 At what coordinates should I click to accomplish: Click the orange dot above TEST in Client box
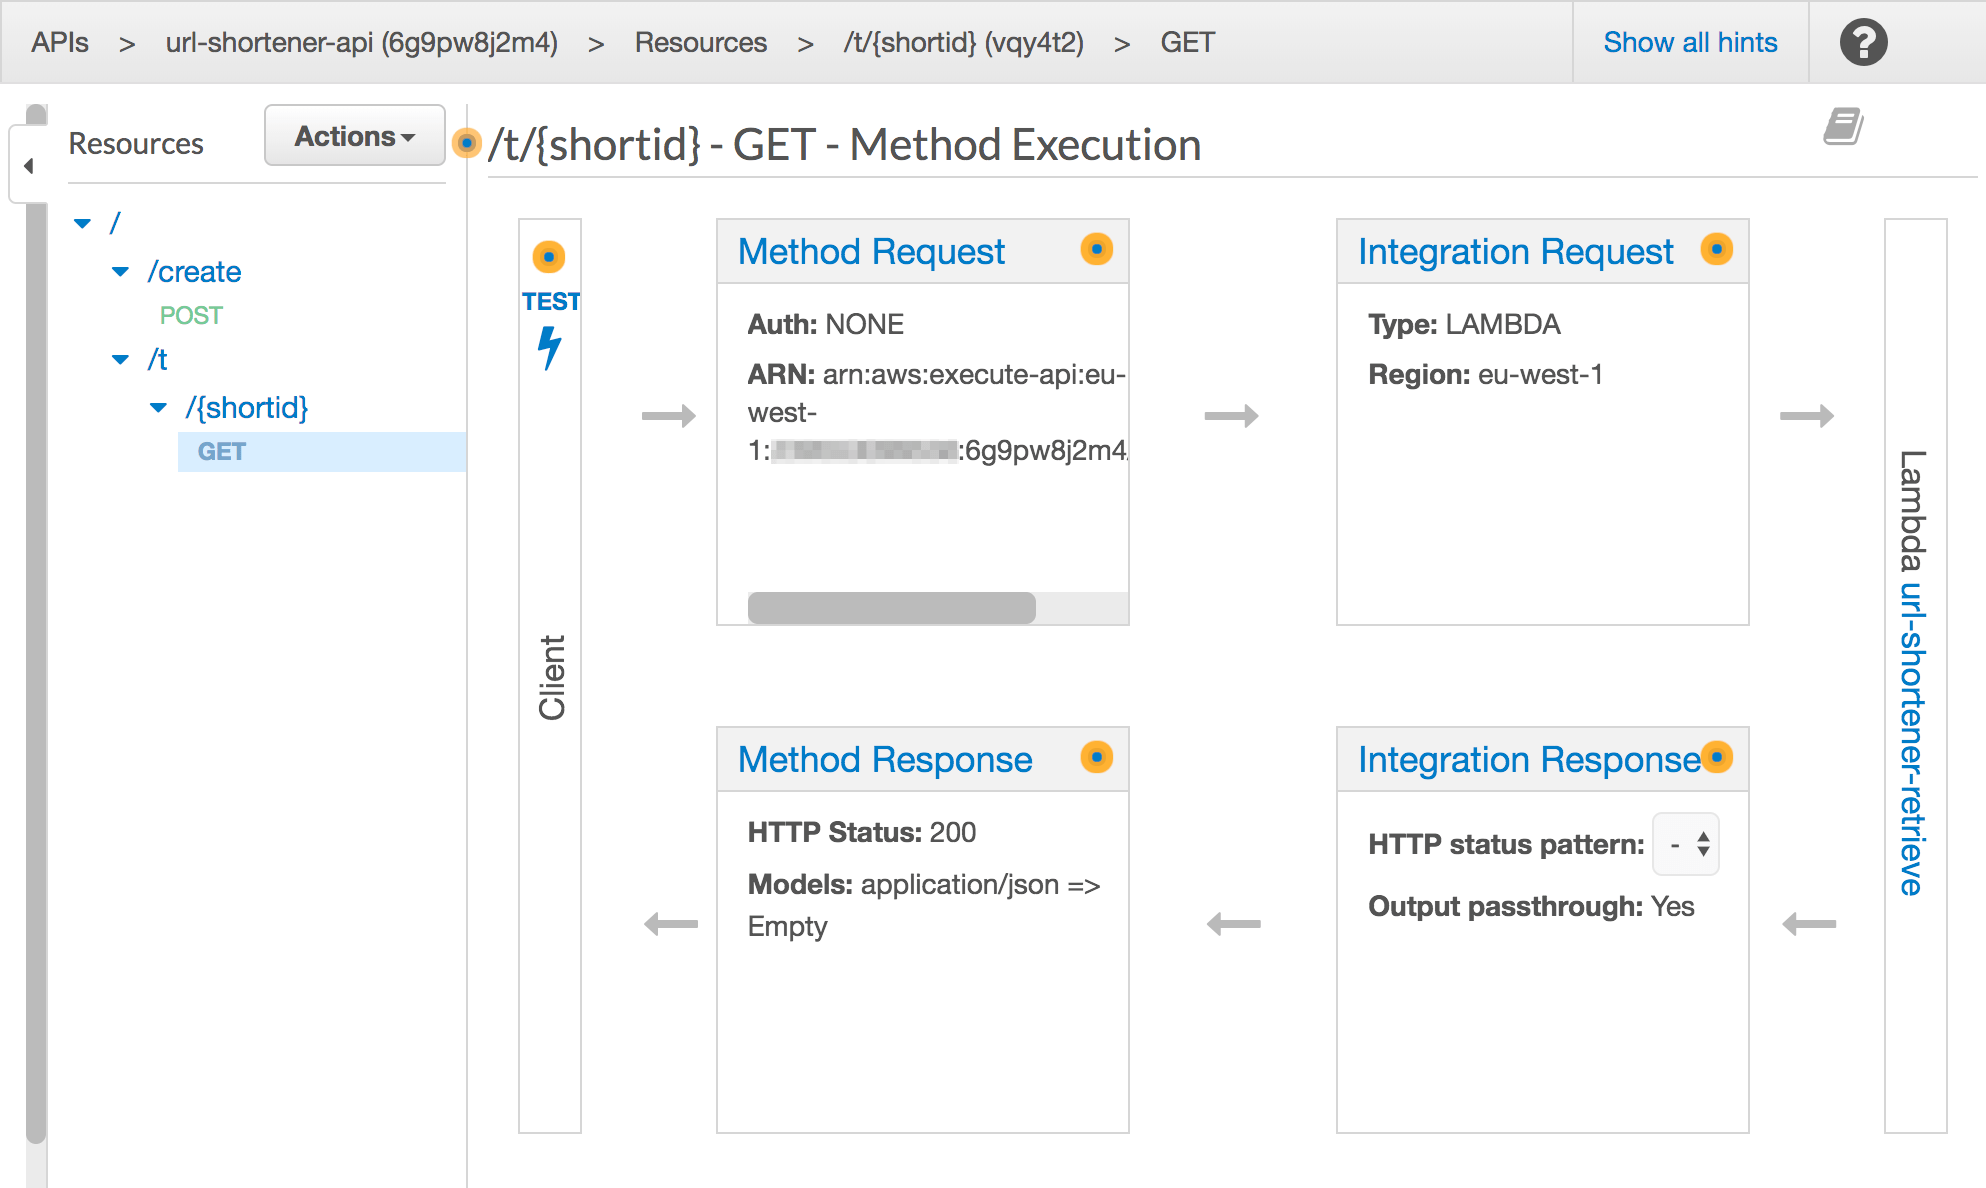(x=548, y=256)
